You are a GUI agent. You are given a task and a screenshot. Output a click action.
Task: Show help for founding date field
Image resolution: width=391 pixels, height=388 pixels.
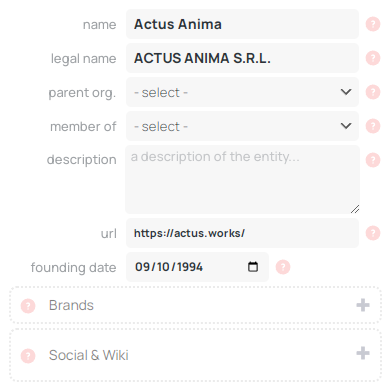[x=283, y=267]
